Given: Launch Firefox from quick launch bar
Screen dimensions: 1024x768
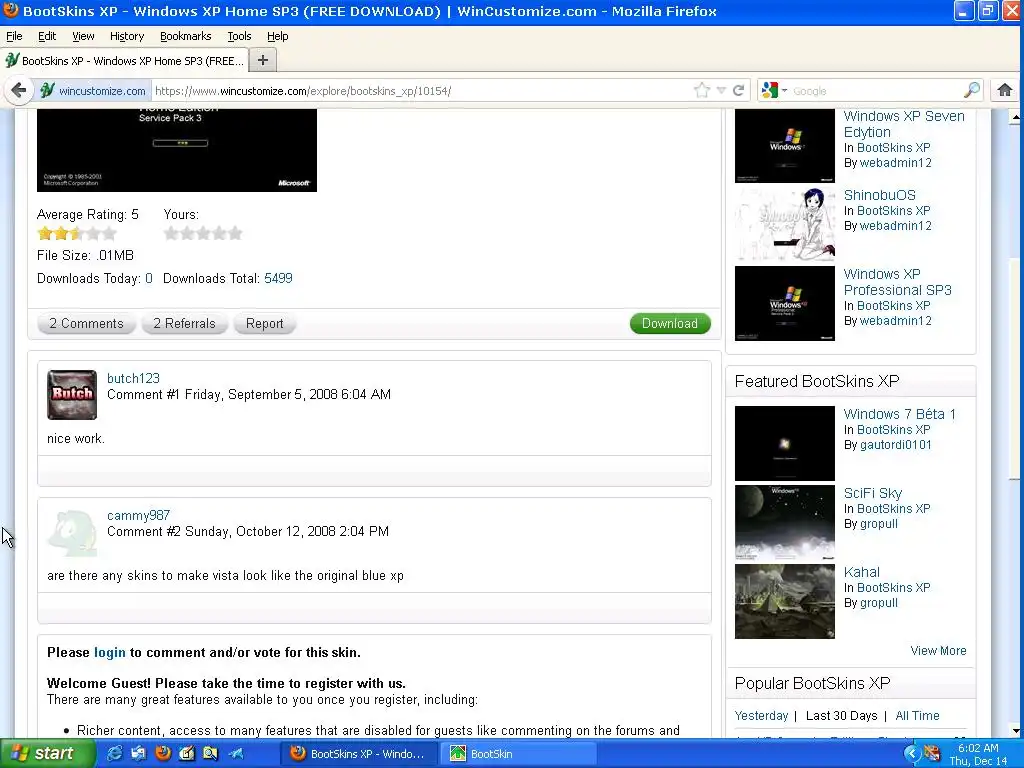Looking at the screenshot, I should point(163,754).
